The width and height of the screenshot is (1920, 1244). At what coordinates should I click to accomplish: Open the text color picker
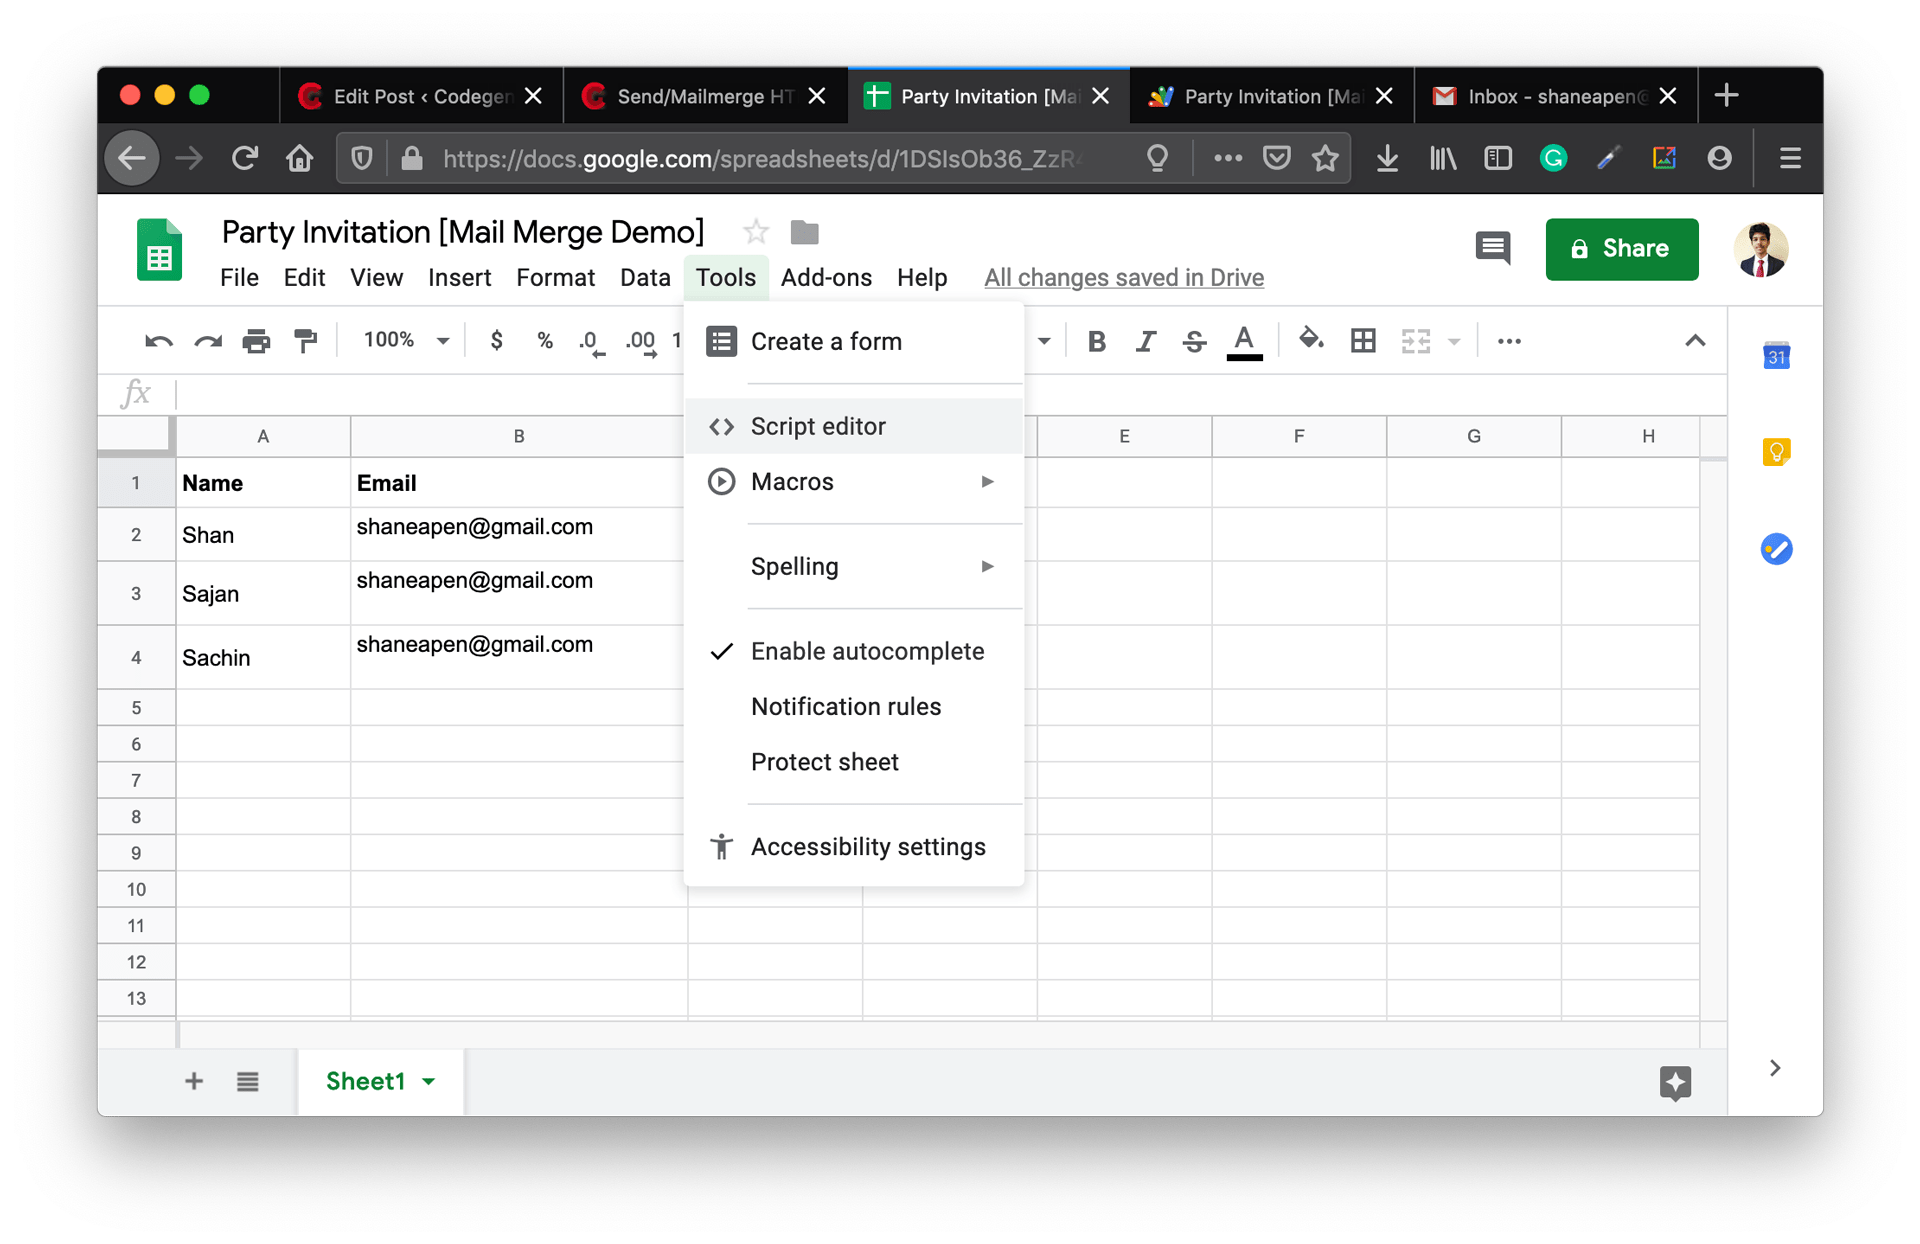[x=1244, y=340]
